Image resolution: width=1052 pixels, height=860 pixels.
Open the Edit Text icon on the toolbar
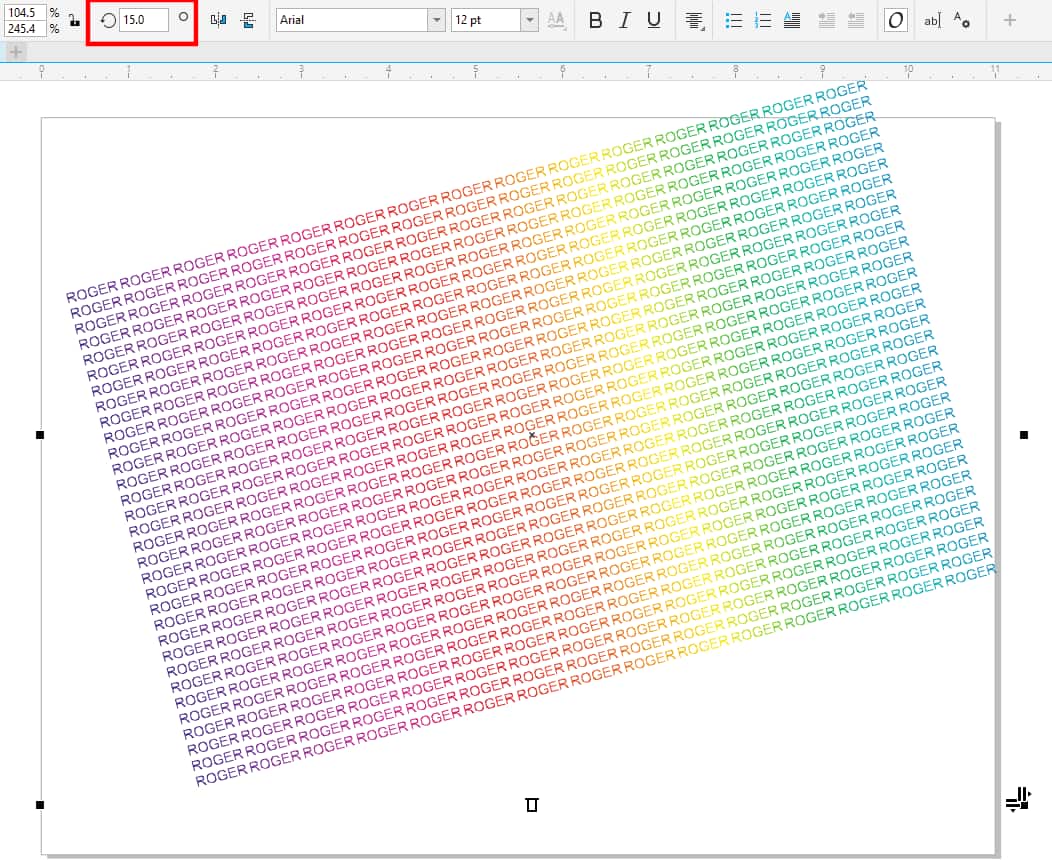pos(929,19)
